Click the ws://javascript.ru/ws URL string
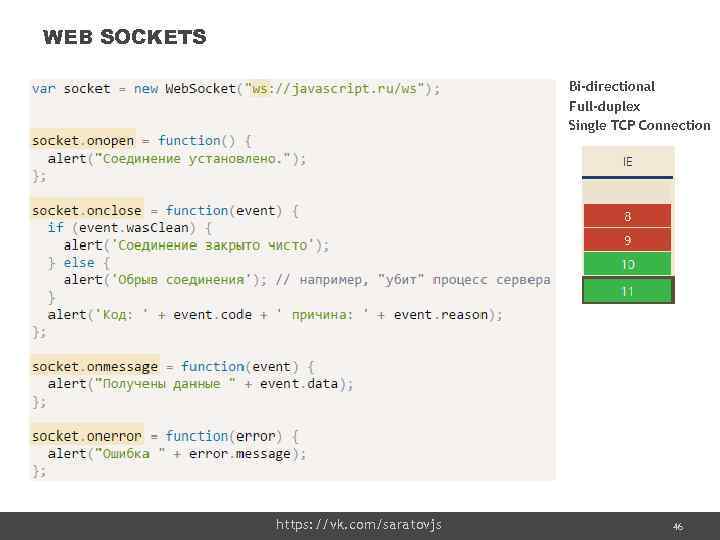Viewport: 720px width, 540px height. [340, 89]
